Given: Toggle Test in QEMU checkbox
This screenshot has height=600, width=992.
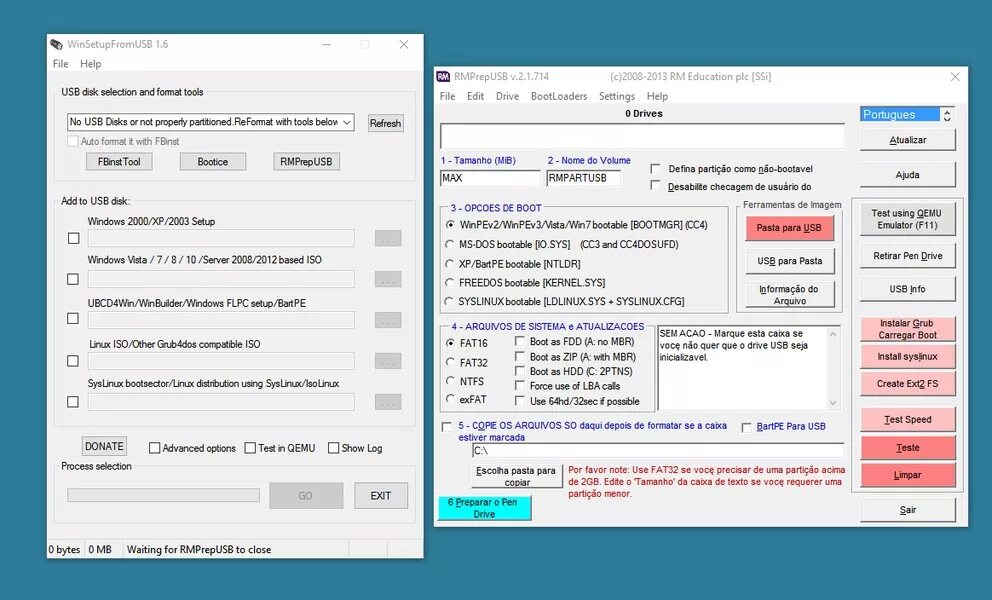Looking at the screenshot, I should tap(250, 448).
